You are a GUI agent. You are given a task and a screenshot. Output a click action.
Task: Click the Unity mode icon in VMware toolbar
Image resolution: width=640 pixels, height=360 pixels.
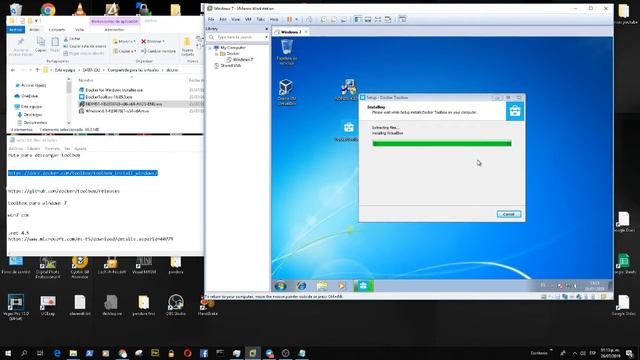(x=388, y=19)
